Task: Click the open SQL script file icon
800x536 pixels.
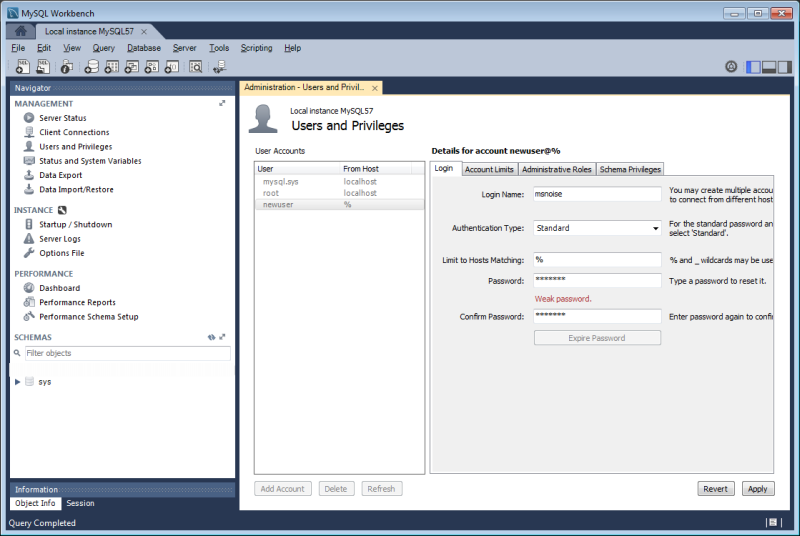Action: click(43, 66)
